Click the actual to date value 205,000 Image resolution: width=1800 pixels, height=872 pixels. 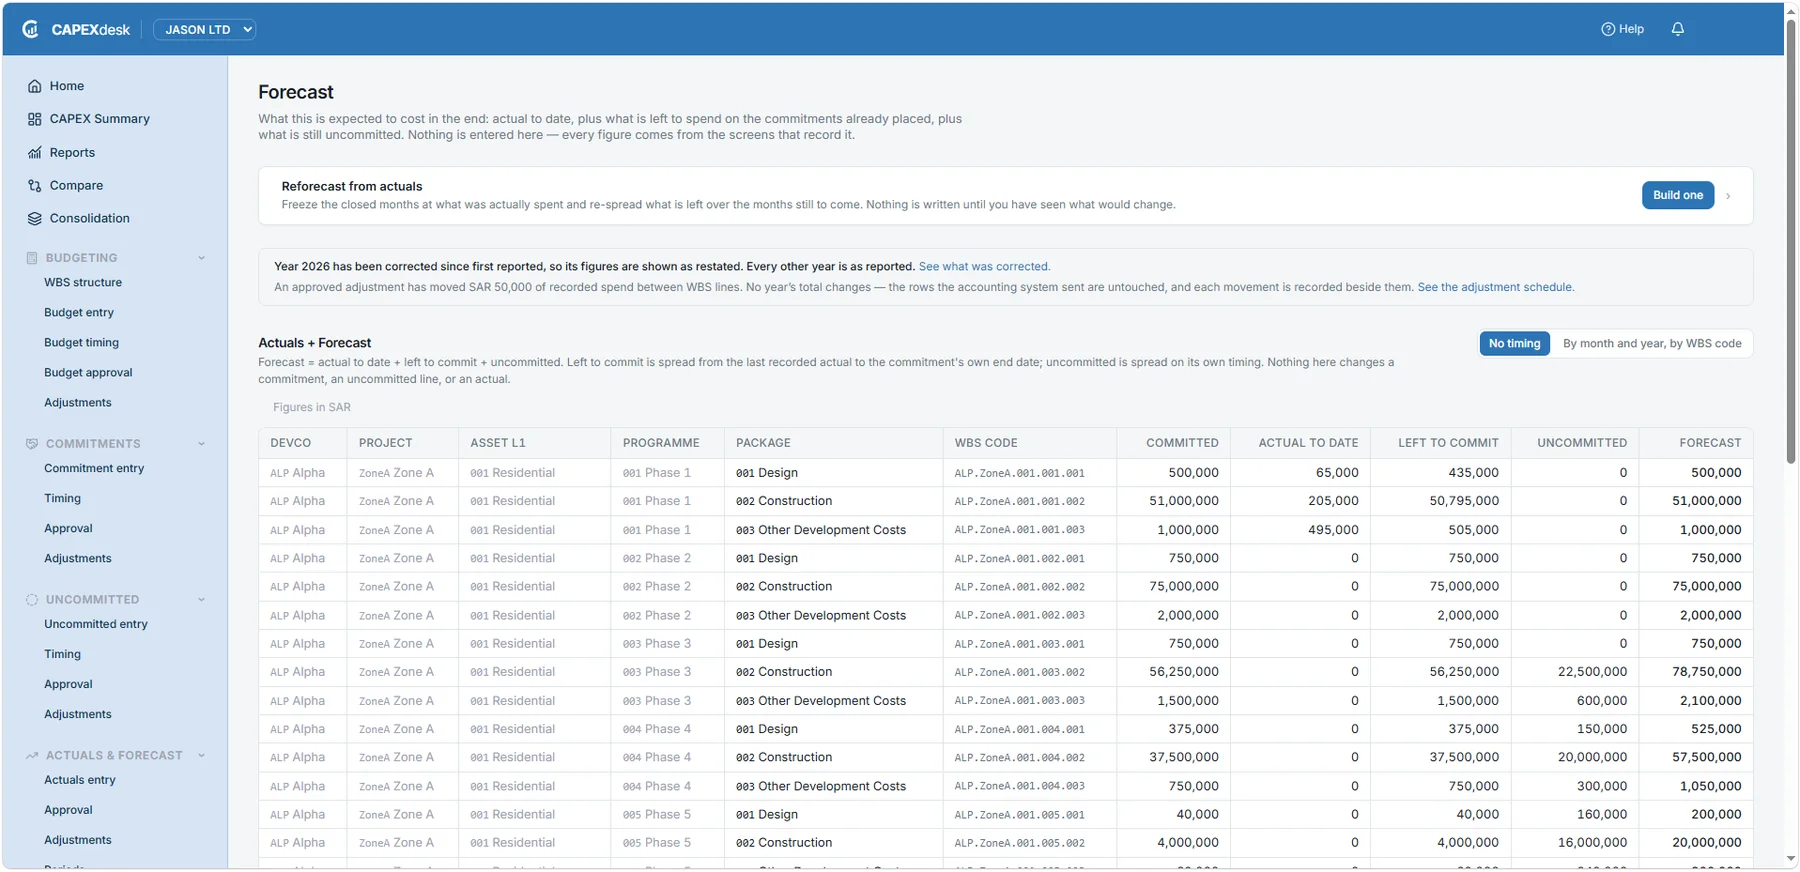pos(1333,501)
